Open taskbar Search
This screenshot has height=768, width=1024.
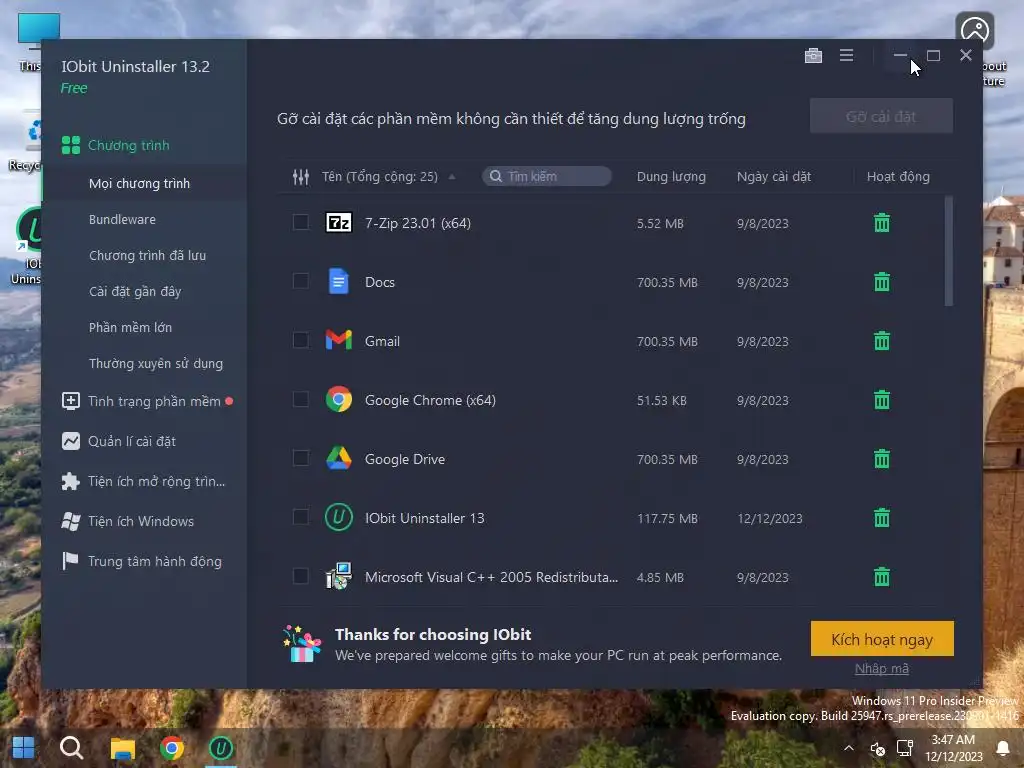(71, 748)
